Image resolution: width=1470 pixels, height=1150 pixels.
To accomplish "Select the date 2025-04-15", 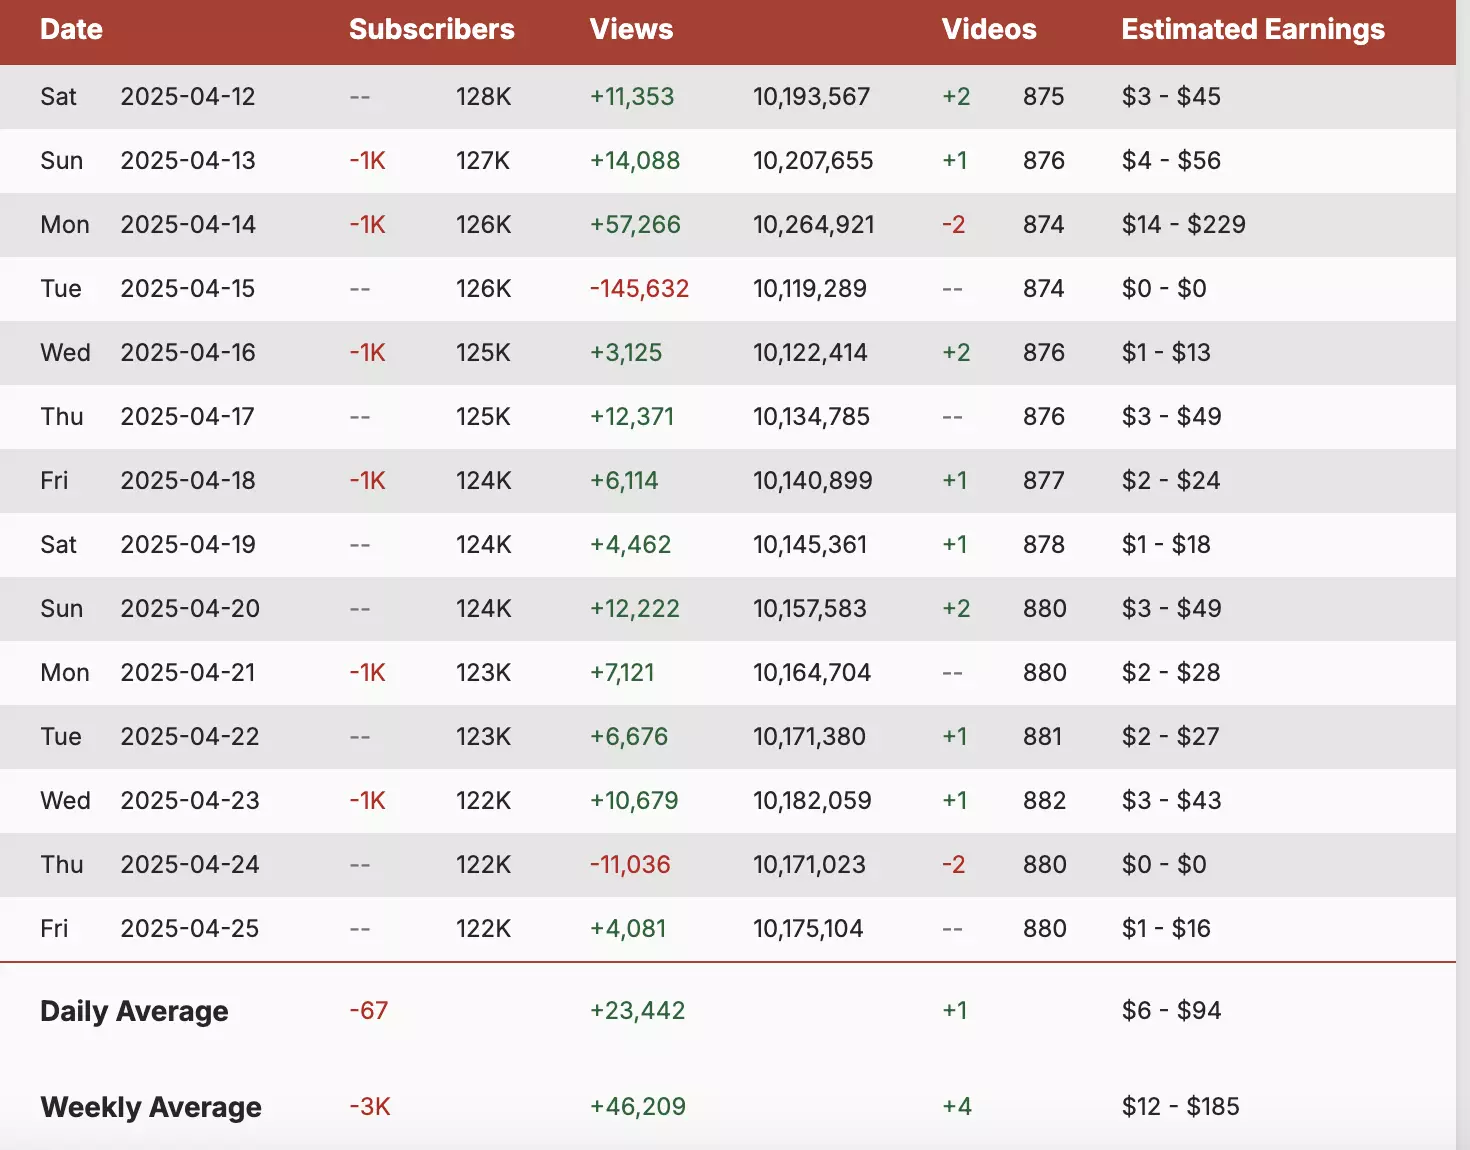I will 188,289.
